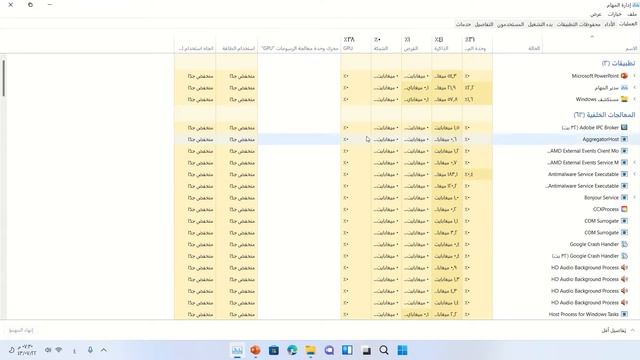Screen dimensions: 640x360
Task: Open Microsoft Store from the taskbar
Action: (x=274, y=350)
